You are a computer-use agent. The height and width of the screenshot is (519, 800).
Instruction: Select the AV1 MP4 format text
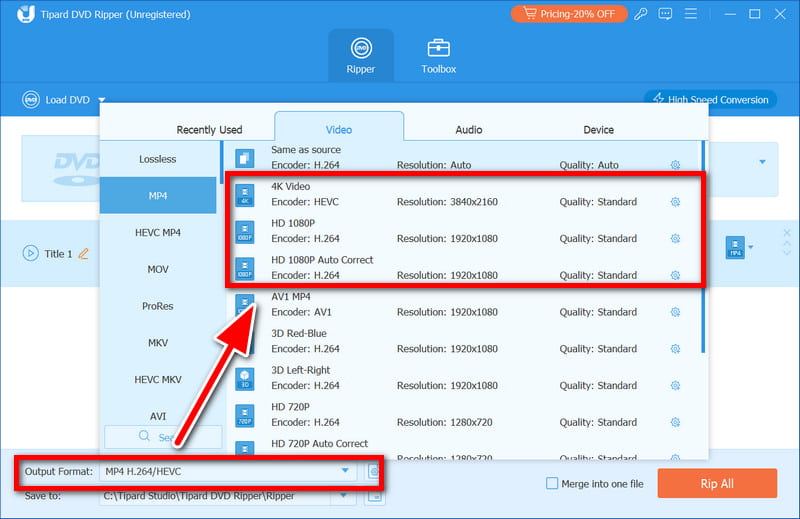point(291,296)
